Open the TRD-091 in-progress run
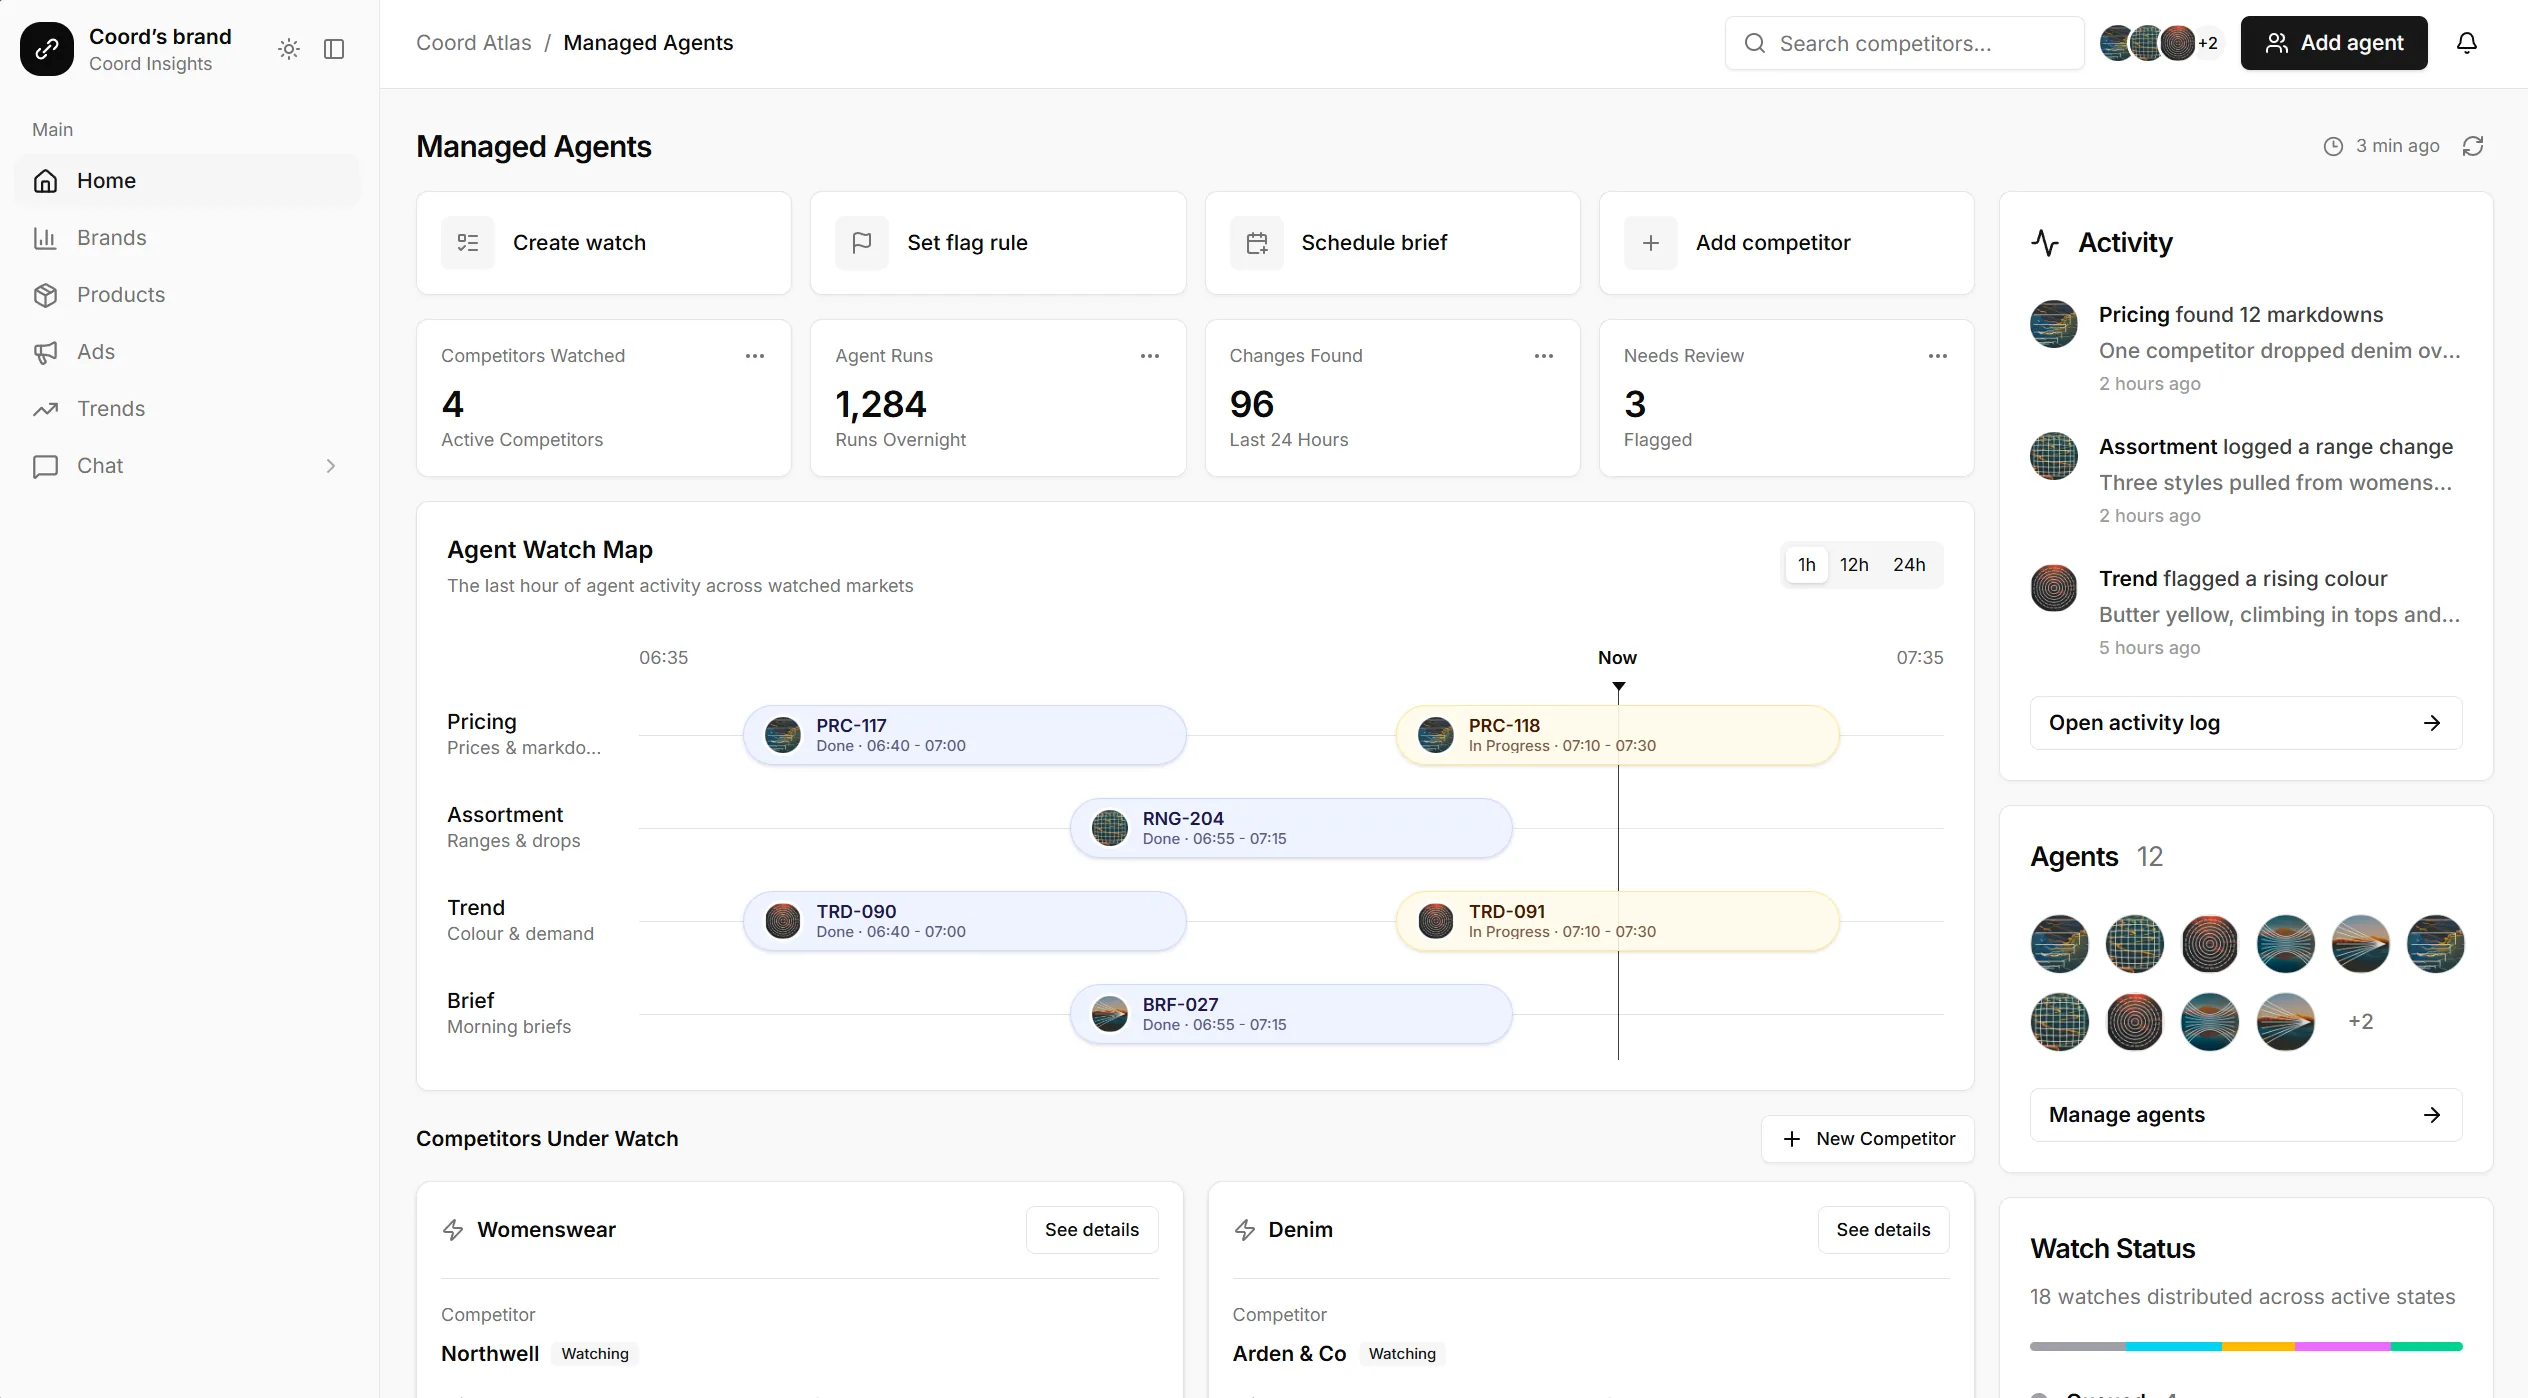The width and height of the screenshot is (2528, 1398). coord(1617,921)
